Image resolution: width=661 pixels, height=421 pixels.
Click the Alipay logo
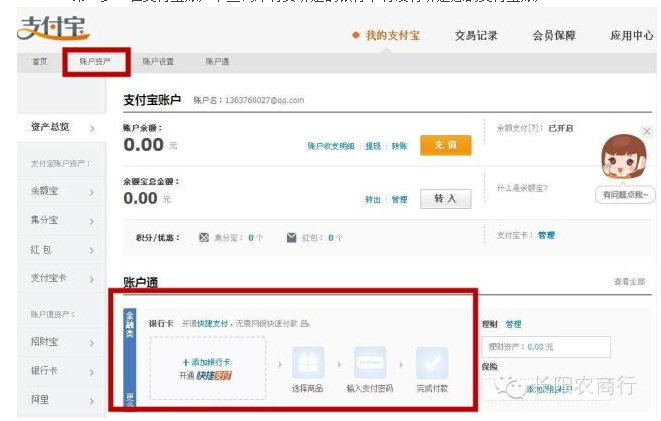pyautogui.click(x=54, y=28)
